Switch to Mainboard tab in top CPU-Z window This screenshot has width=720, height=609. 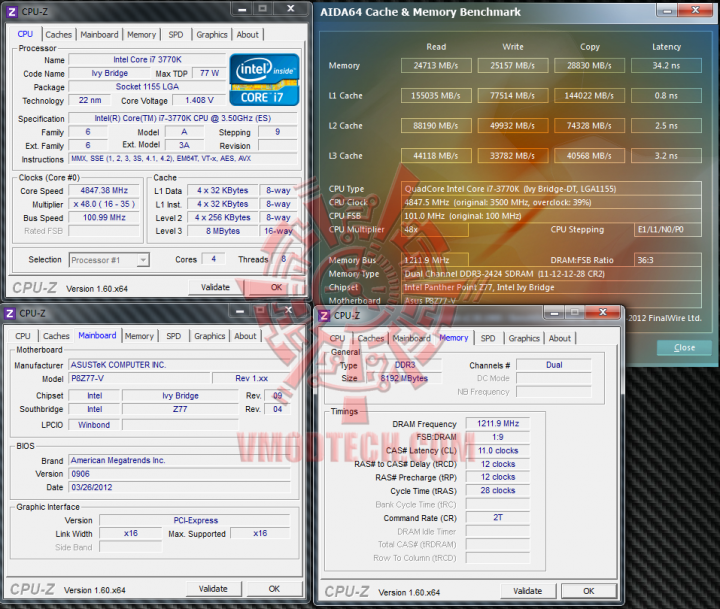pyautogui.click(x=99, y=34)
